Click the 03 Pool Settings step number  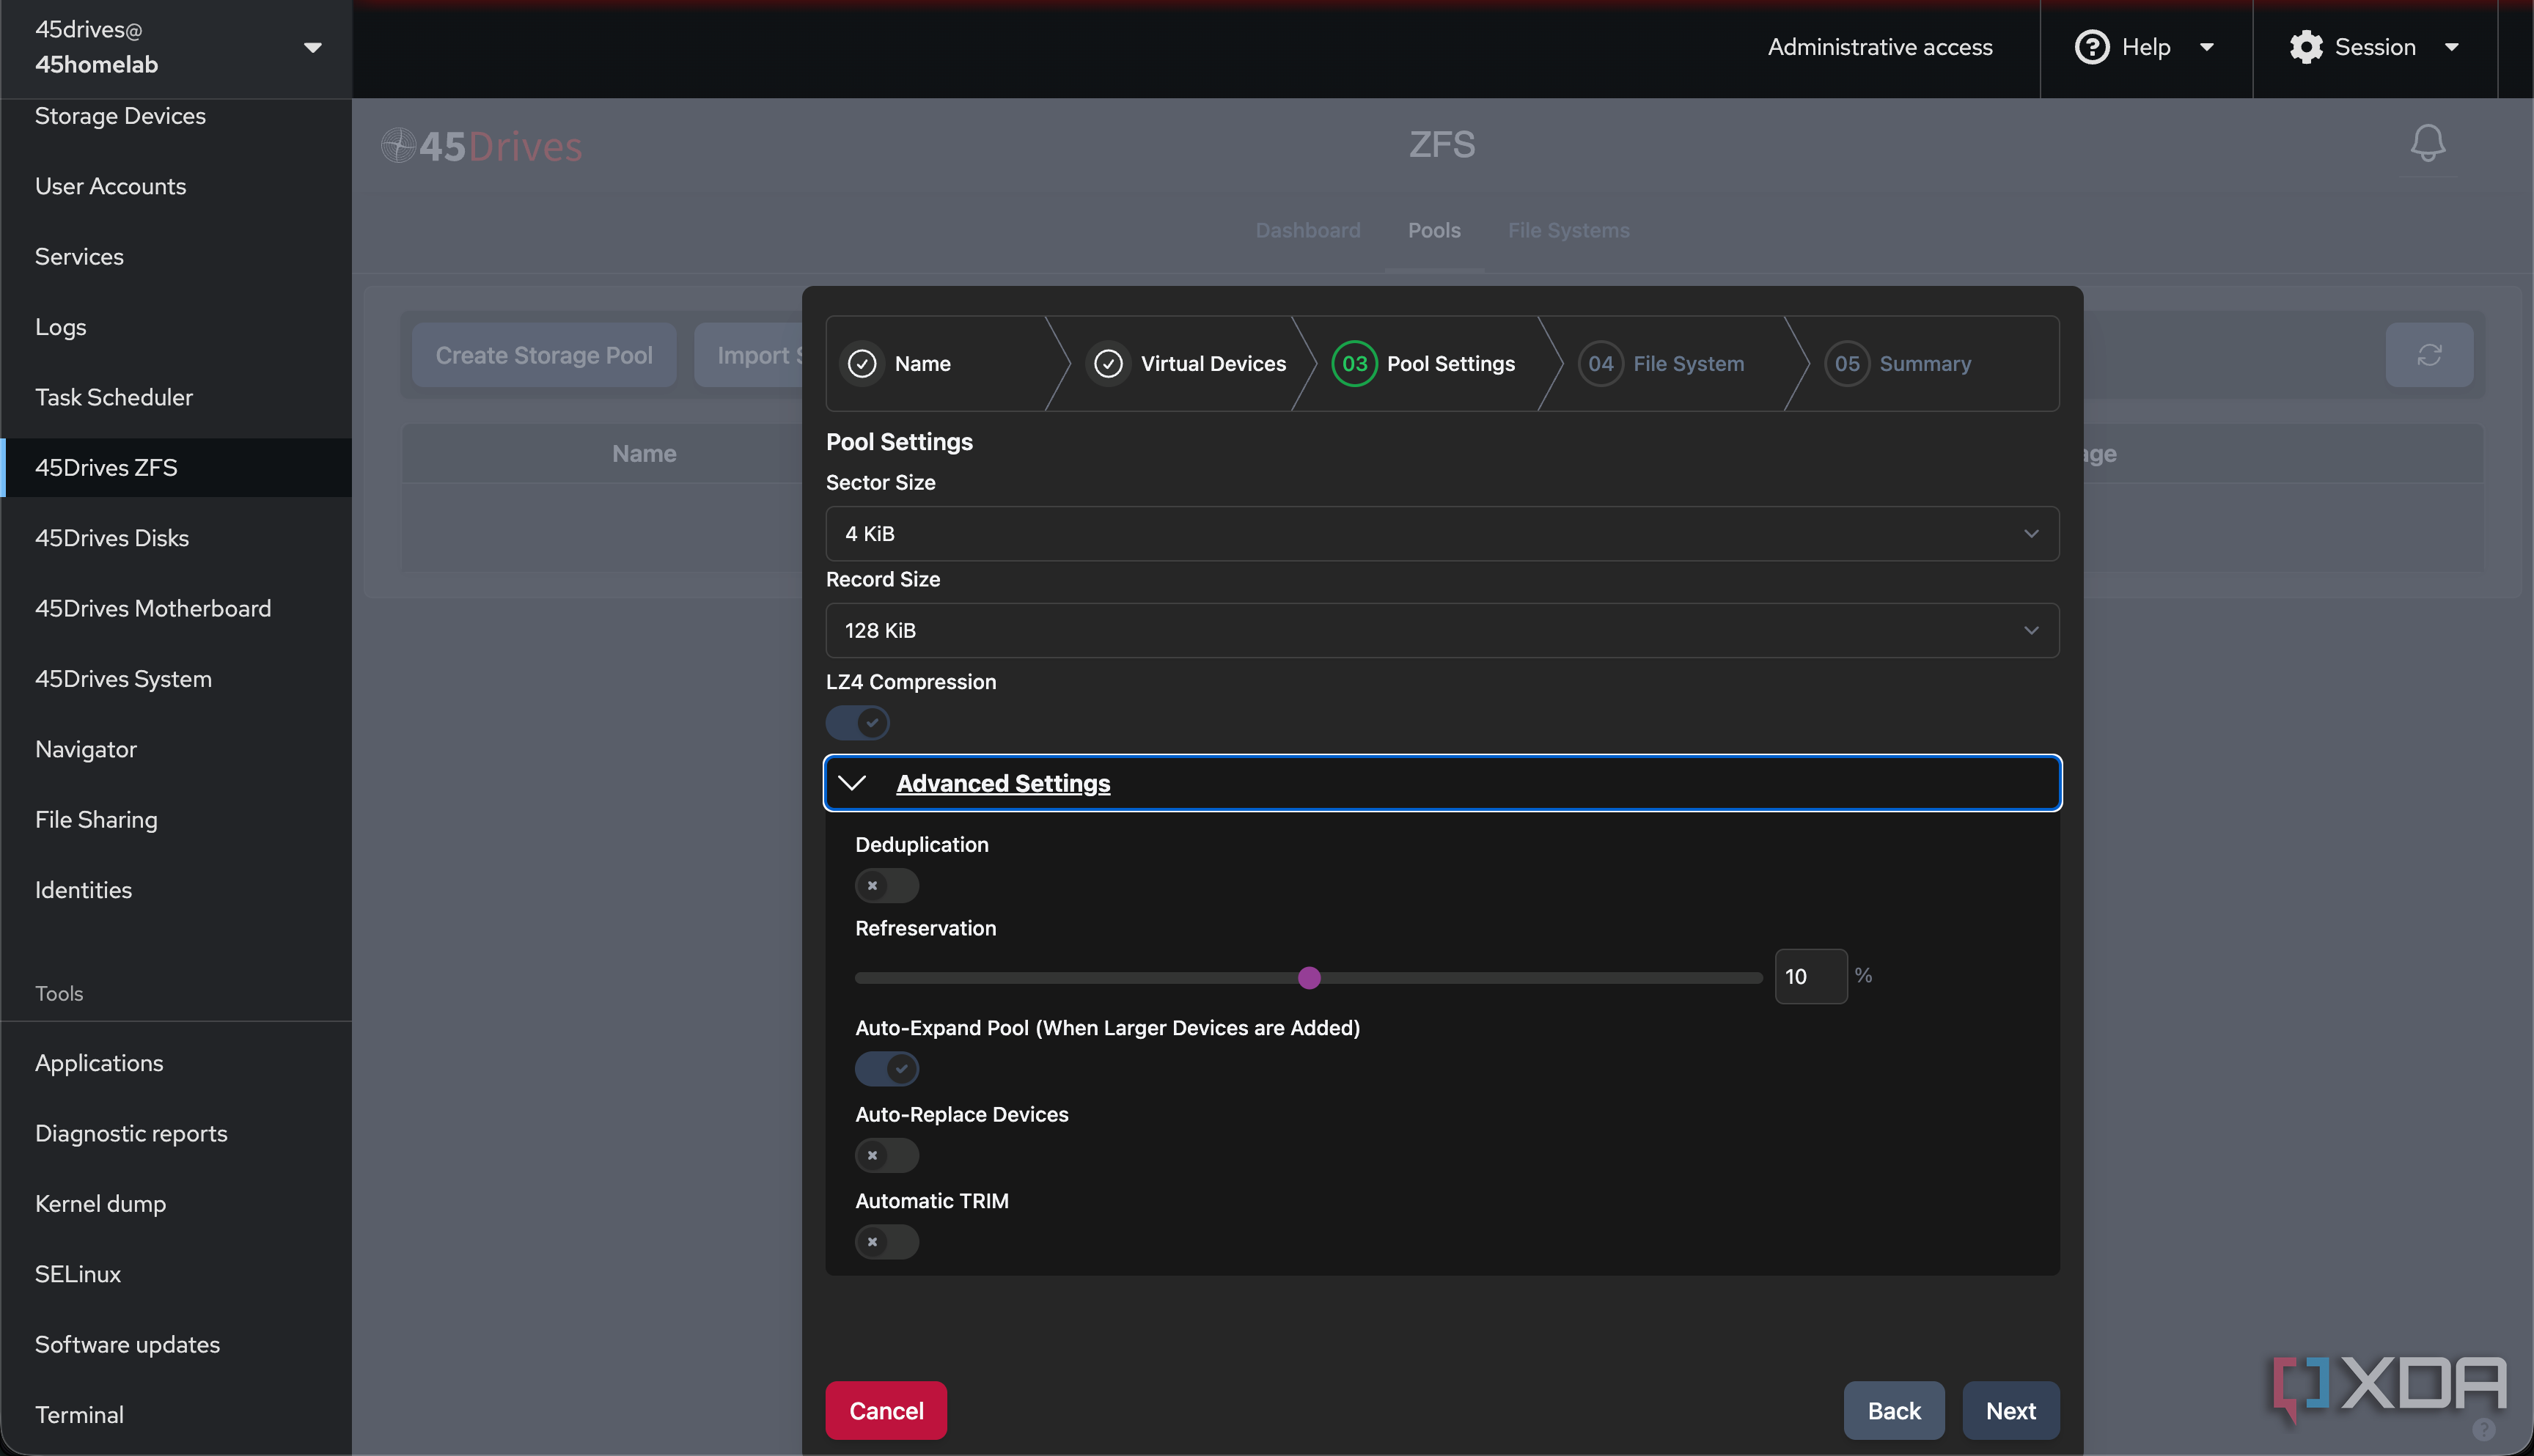(x=1354, y=364)
